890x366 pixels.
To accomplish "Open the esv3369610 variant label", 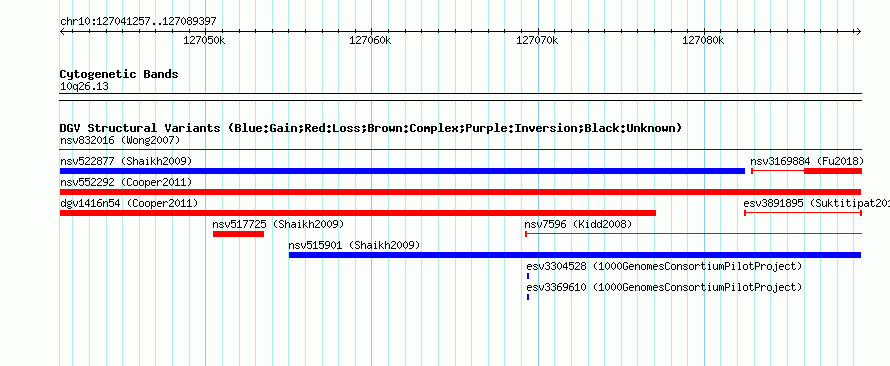I will [x=664, y=287].
